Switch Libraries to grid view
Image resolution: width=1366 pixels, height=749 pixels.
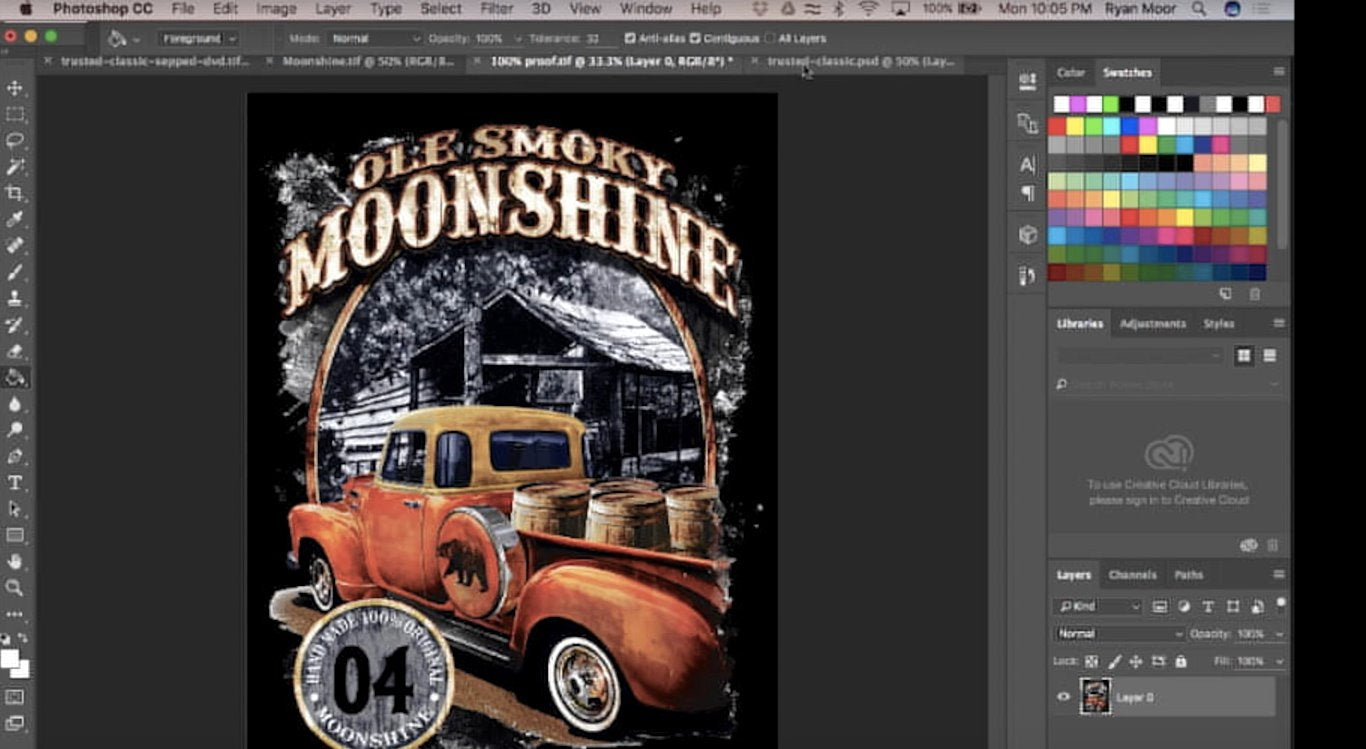(x=1244, y=355)
